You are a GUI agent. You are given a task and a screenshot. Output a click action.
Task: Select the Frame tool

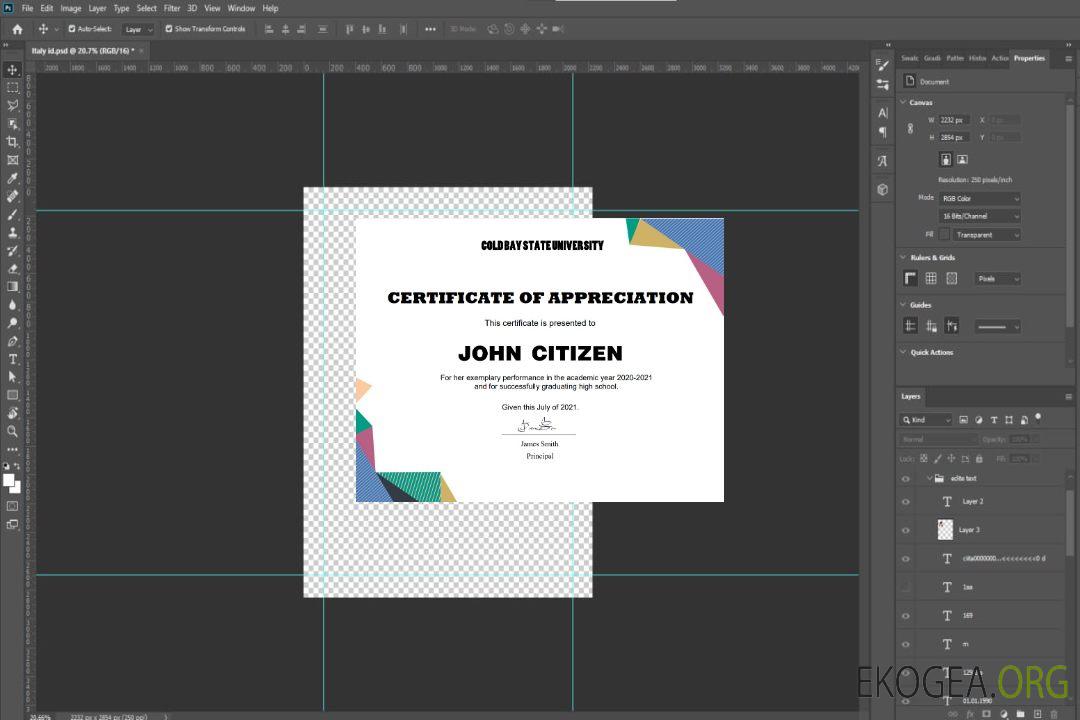(x=12, y=160)
